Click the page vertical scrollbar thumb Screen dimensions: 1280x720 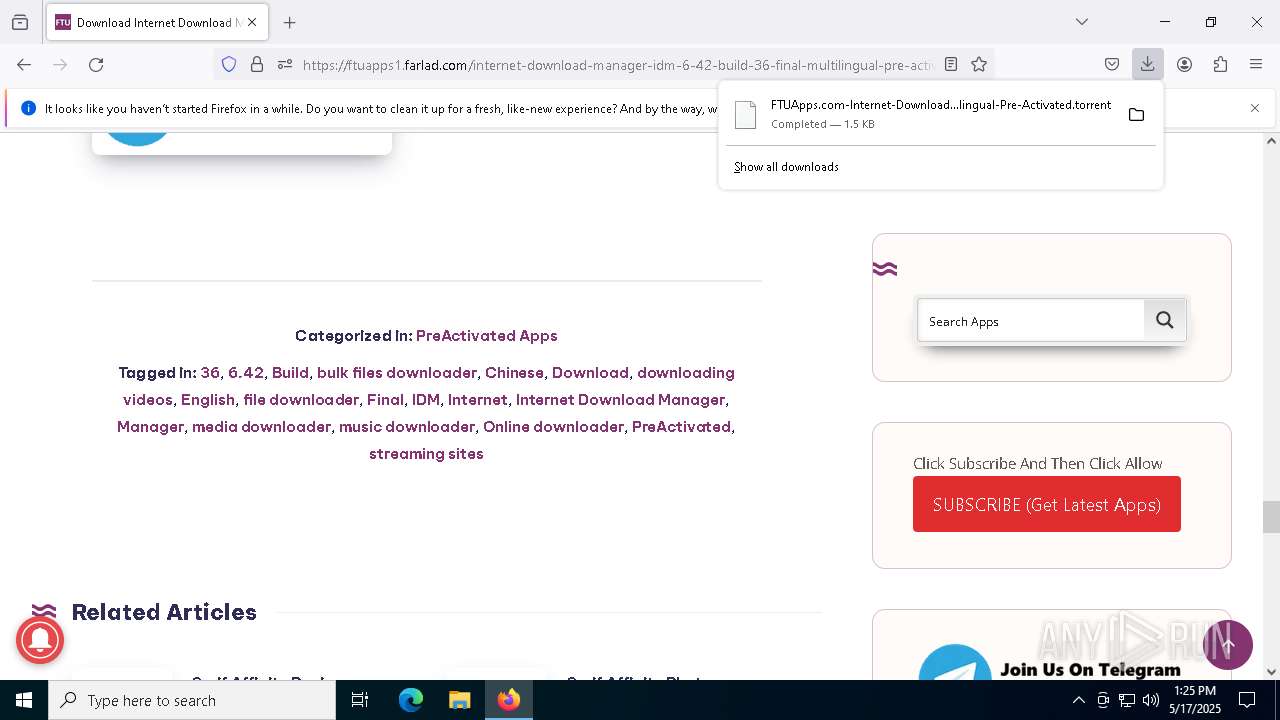tap(1271, 518)
